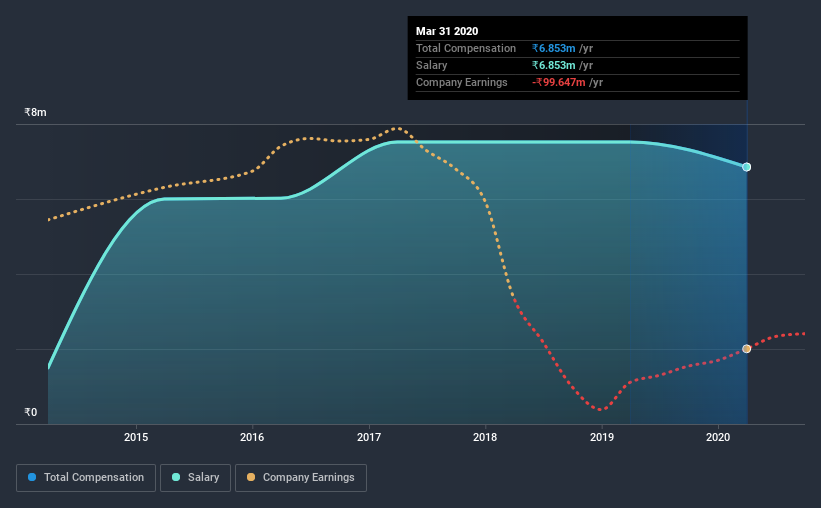Click the Salary label in tooltip
This screenshot has width=821, height=508.
pos(431,65)
